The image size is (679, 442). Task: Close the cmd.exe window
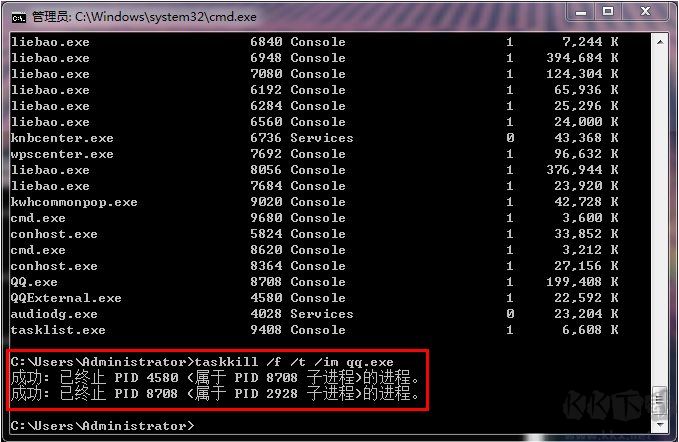pos(645,12)
